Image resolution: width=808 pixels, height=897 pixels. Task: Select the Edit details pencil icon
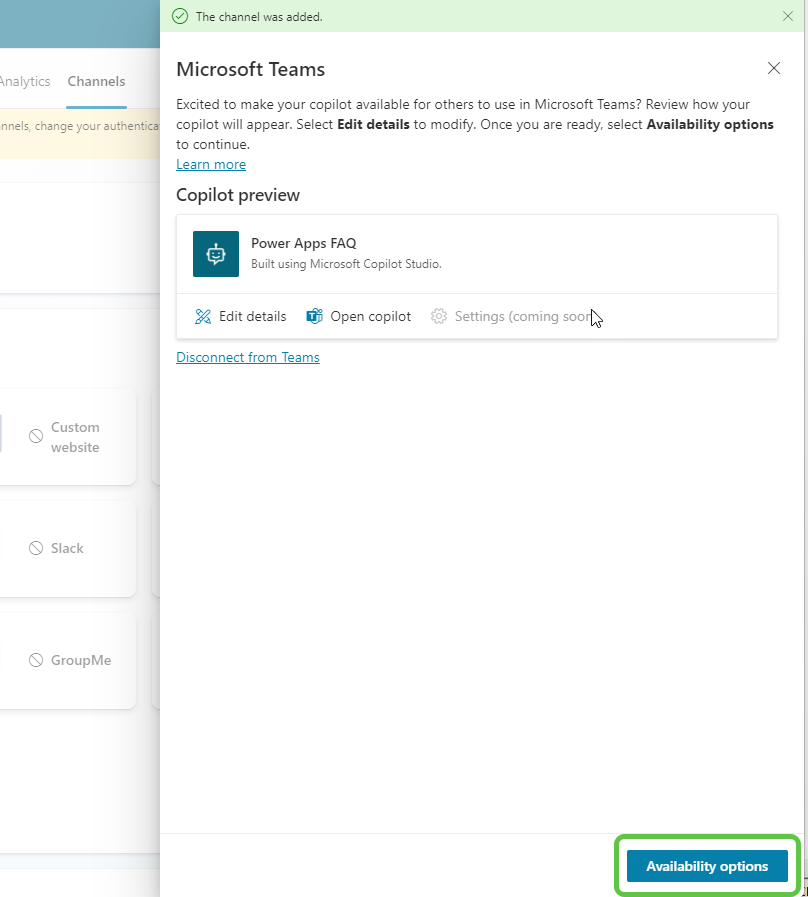[x=203, y=316]
